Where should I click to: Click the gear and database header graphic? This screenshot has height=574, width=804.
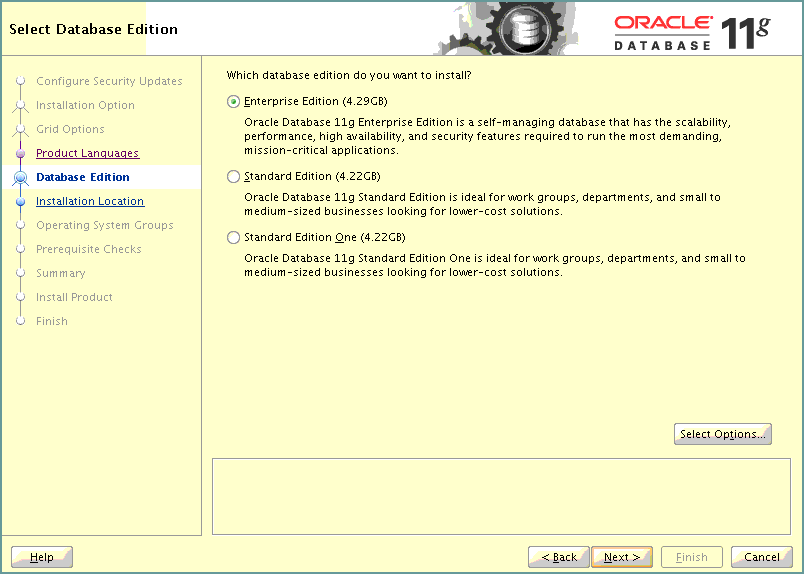point(508,28)
